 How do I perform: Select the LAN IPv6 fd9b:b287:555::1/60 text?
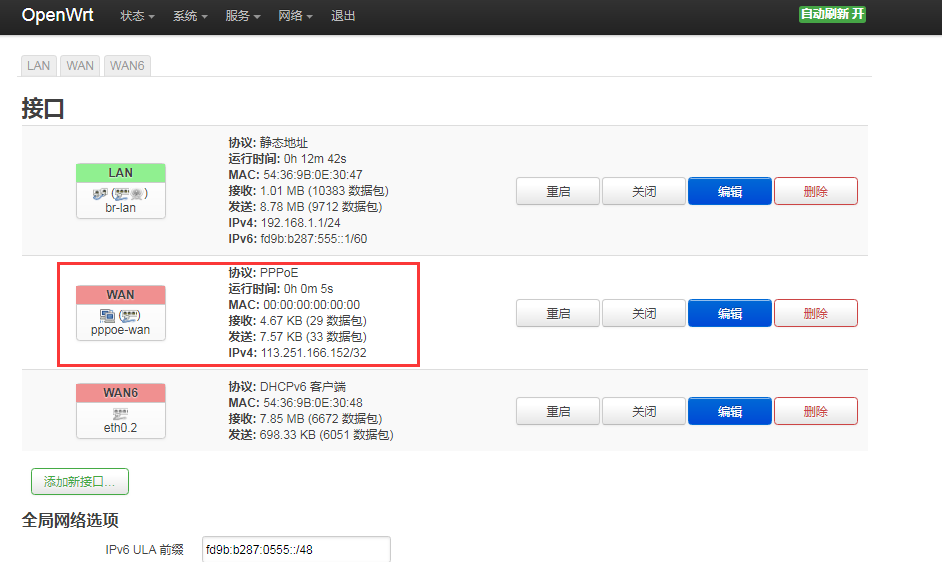[x=314, y=239]
